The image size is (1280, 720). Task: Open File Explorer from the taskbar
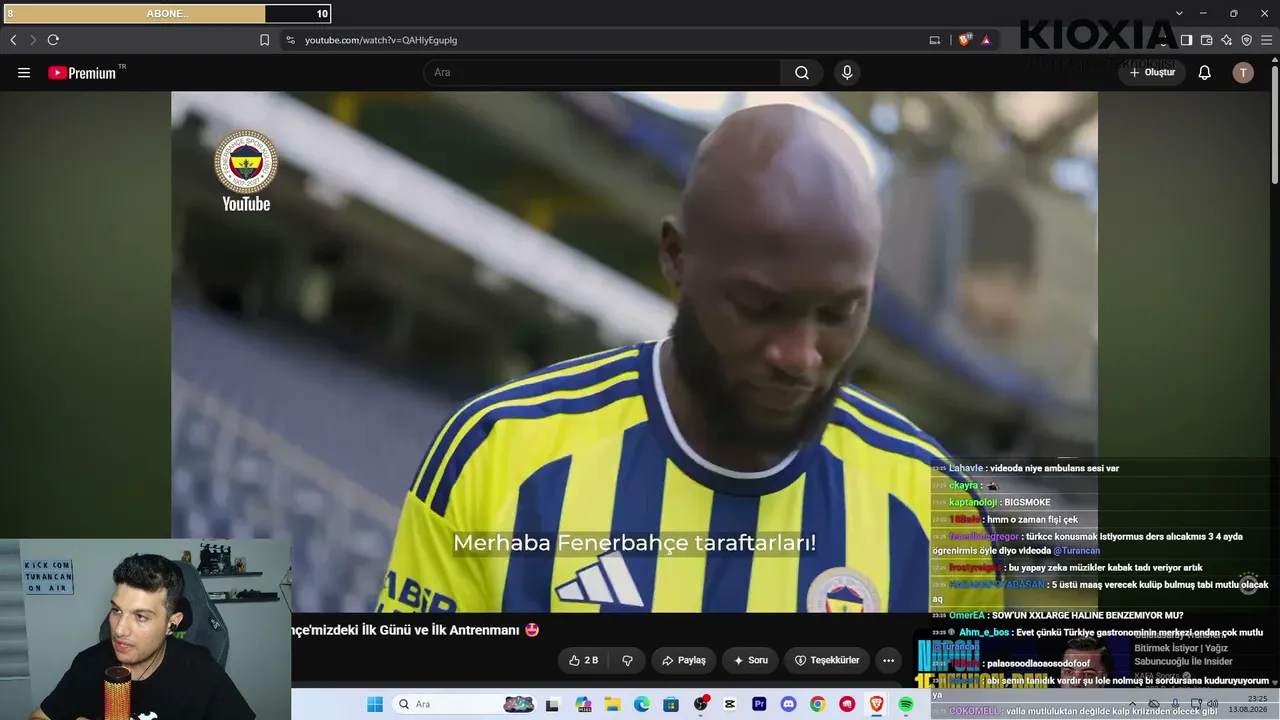pyautogui.click(x=612, y=704)
